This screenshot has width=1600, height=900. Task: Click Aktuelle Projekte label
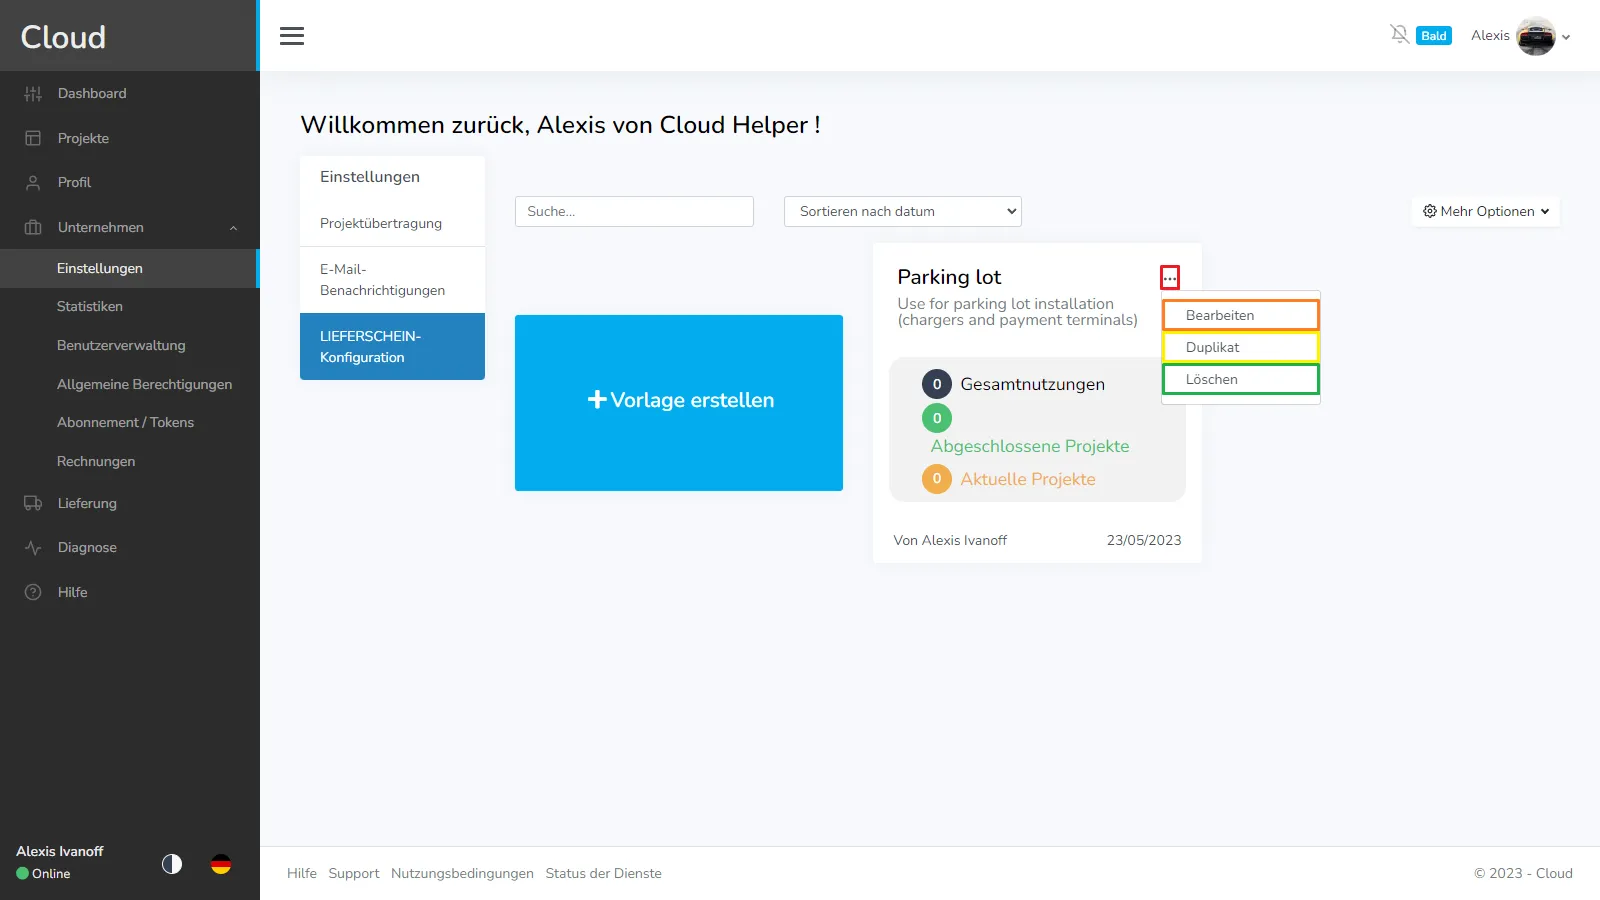coord(1028,479)
